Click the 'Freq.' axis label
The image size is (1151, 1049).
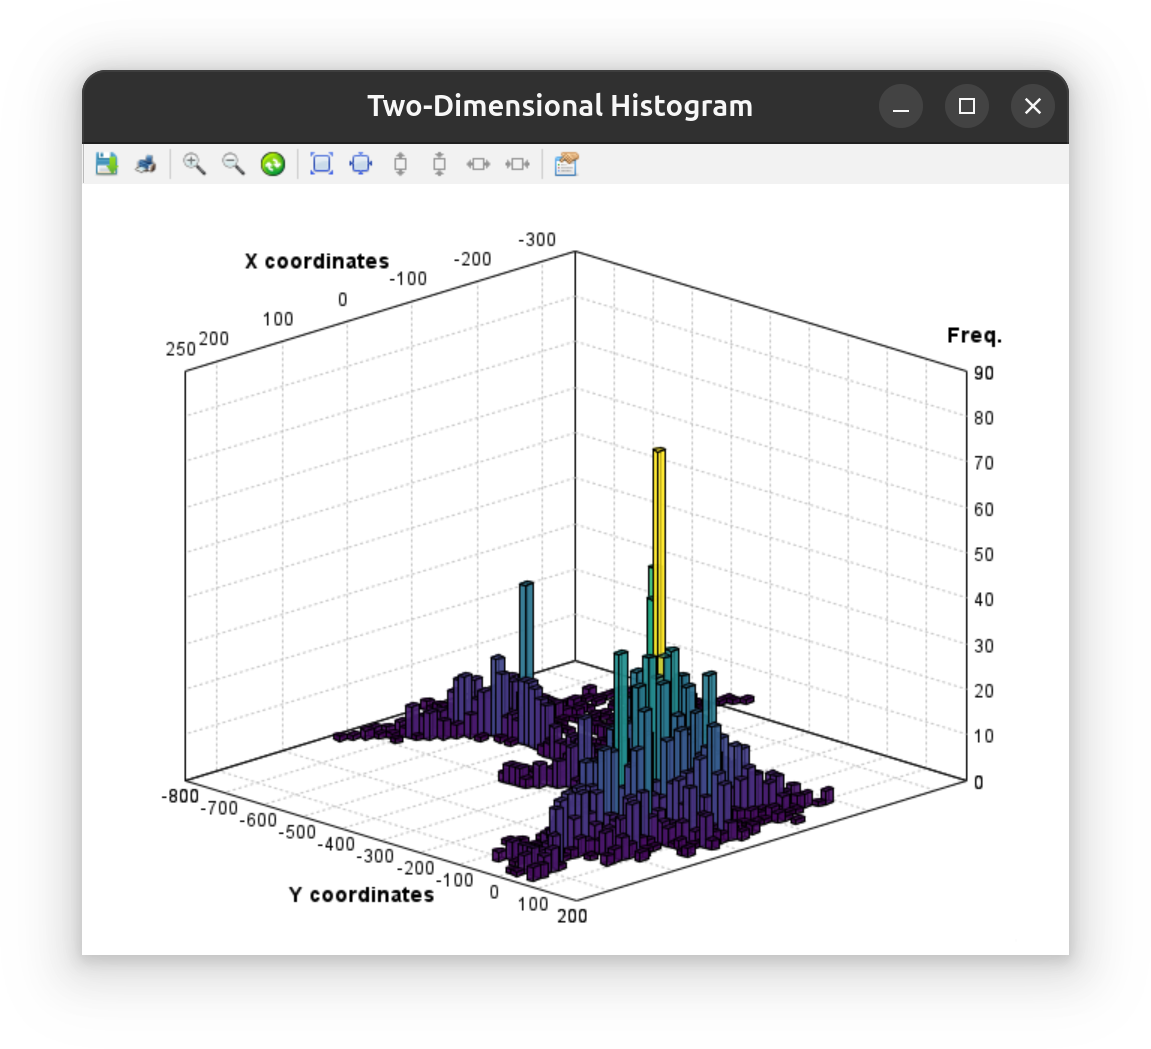(974, 335)
